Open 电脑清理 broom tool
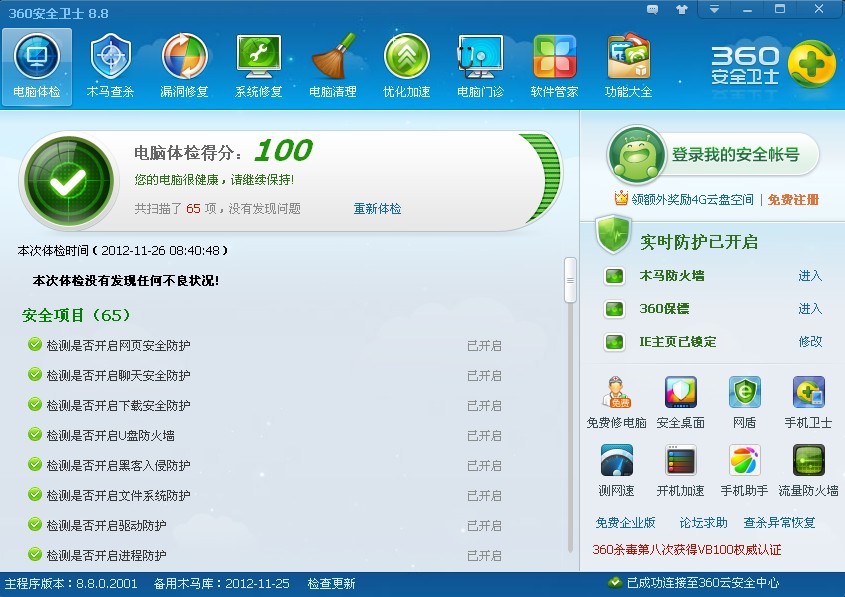Viewport: 845px width, 597px height. (x=333, y=67)
